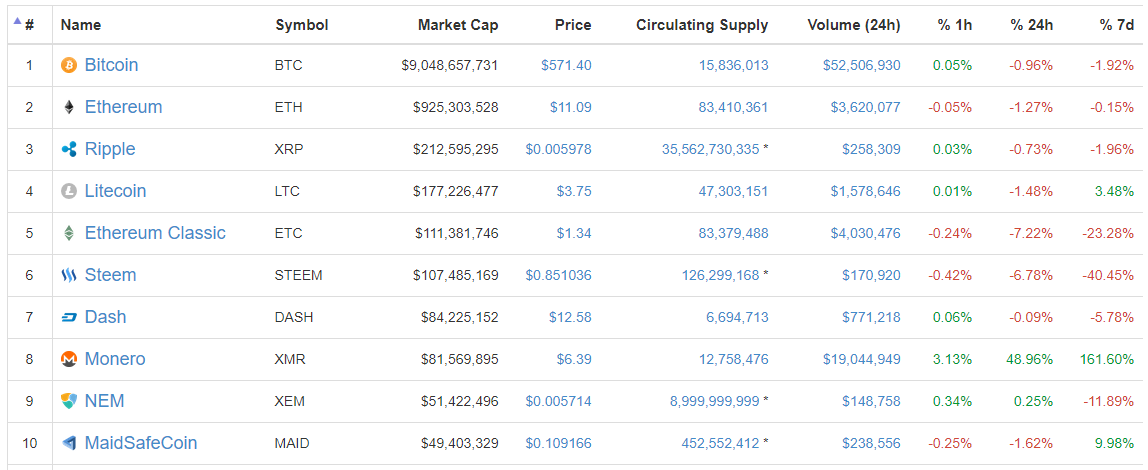
Task: Click Monero volume $19,044,949
Action: click(862, 359)
